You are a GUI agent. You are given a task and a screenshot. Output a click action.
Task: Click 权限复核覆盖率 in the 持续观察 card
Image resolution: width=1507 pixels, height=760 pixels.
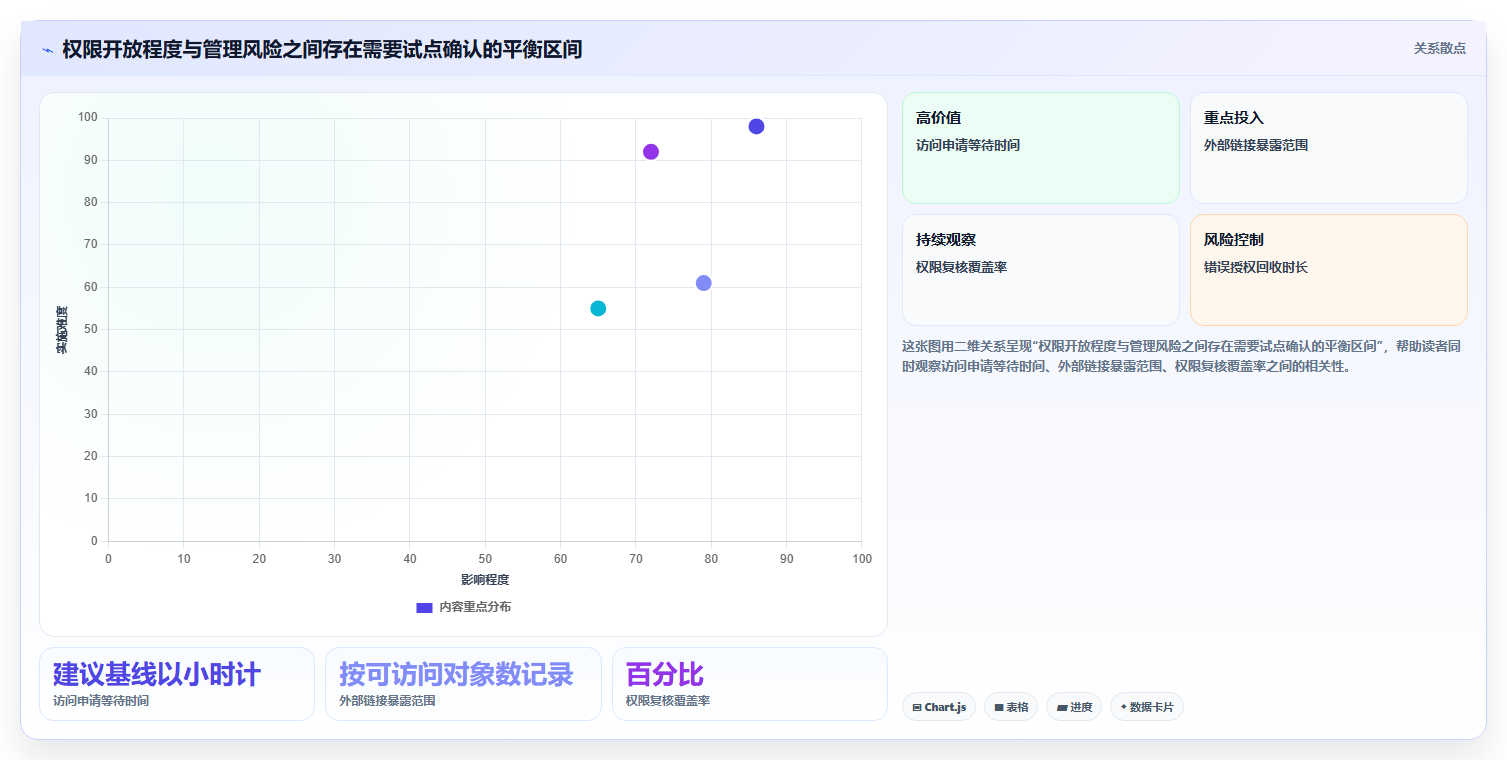click(x=961, y=267)
